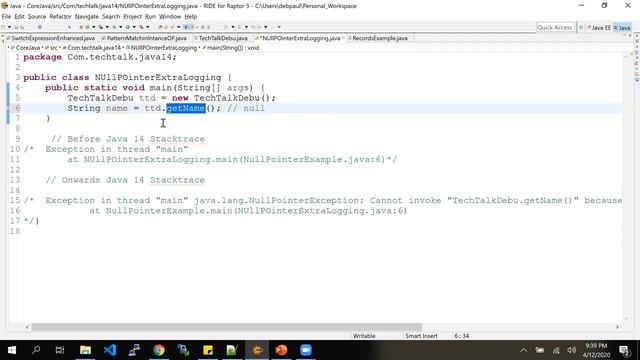
Task: Switch to TechTalkDebu.java editor tab
Action: pos(221,38)
